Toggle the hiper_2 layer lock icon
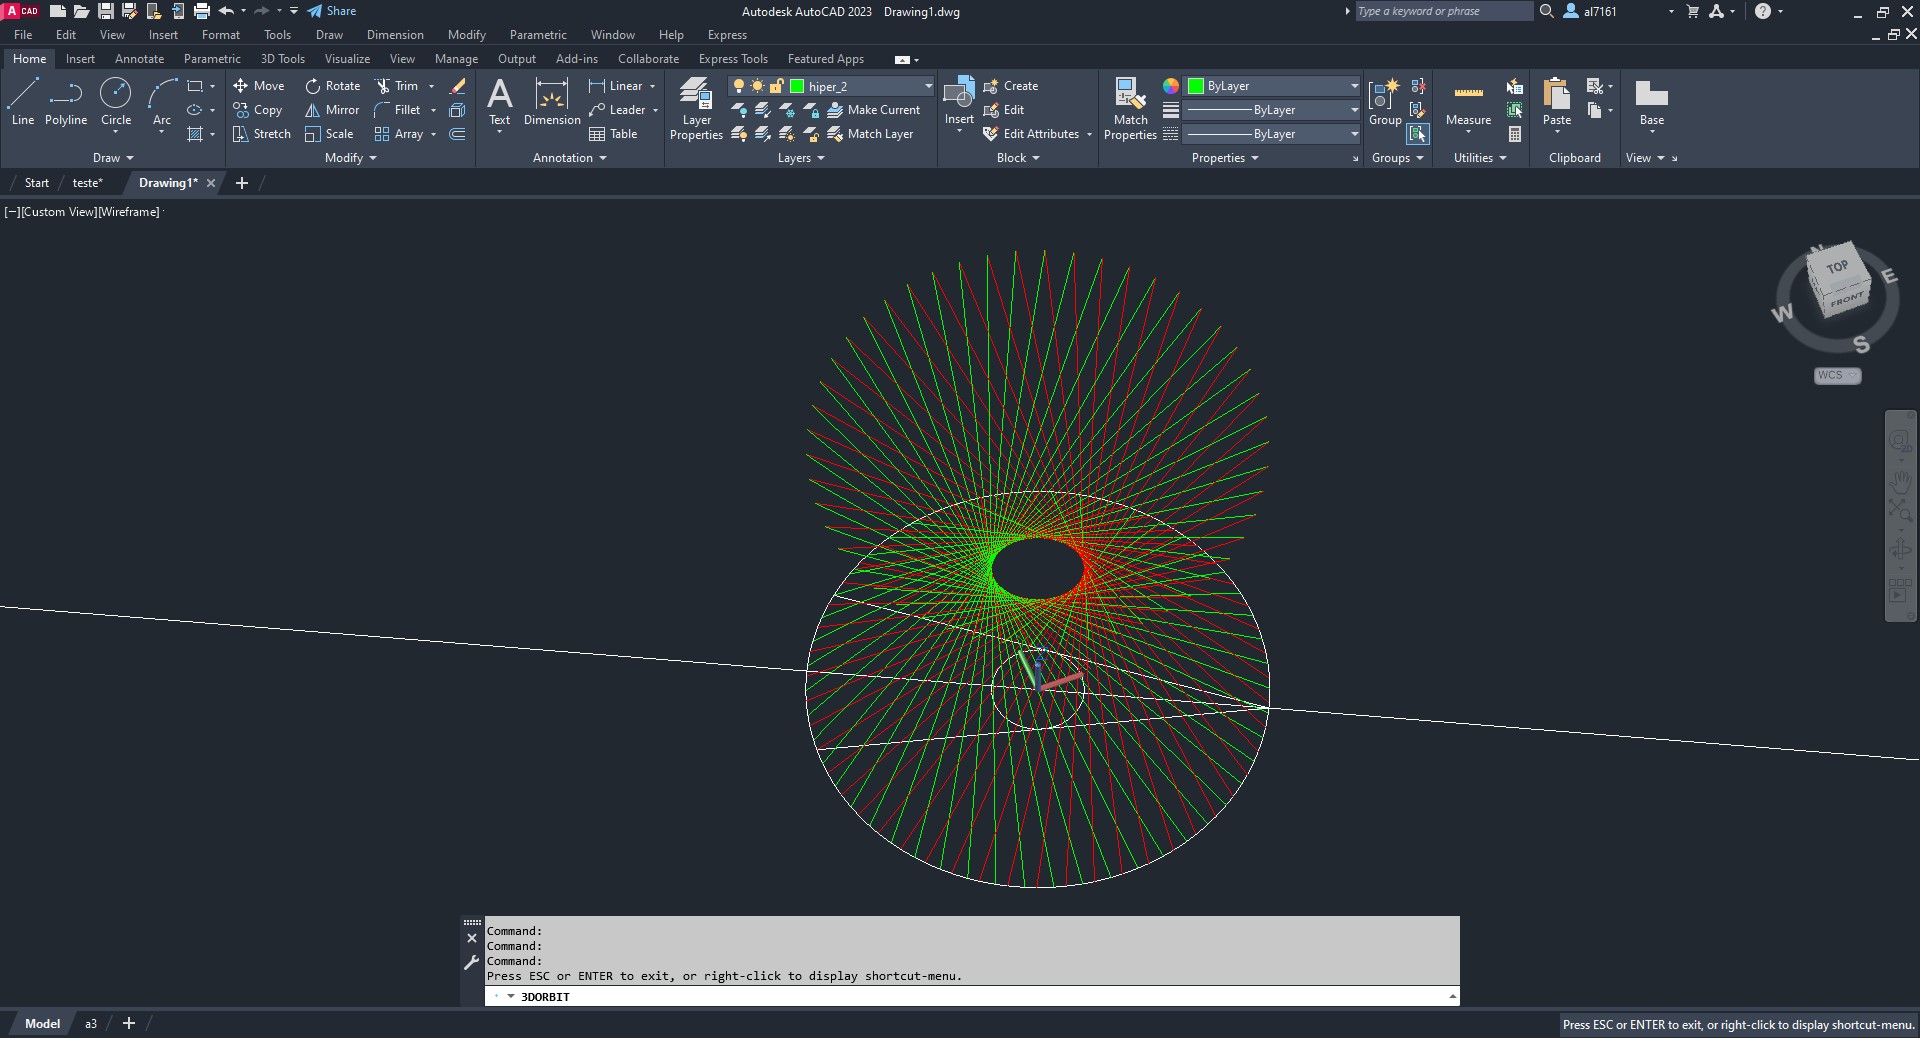Screen dimensions: 1920x1038 coord(776,86)
